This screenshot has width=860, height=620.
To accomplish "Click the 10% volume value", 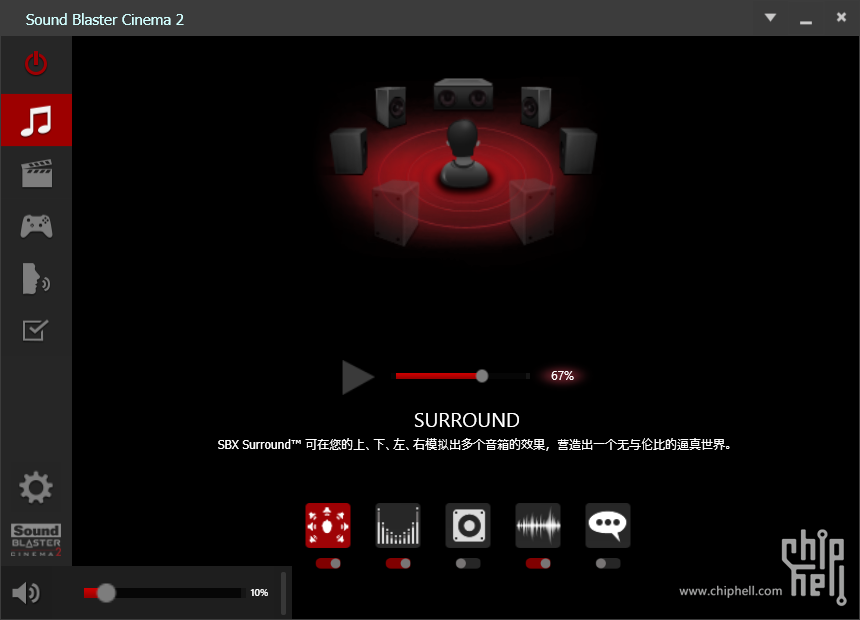I will click(259, 593).
